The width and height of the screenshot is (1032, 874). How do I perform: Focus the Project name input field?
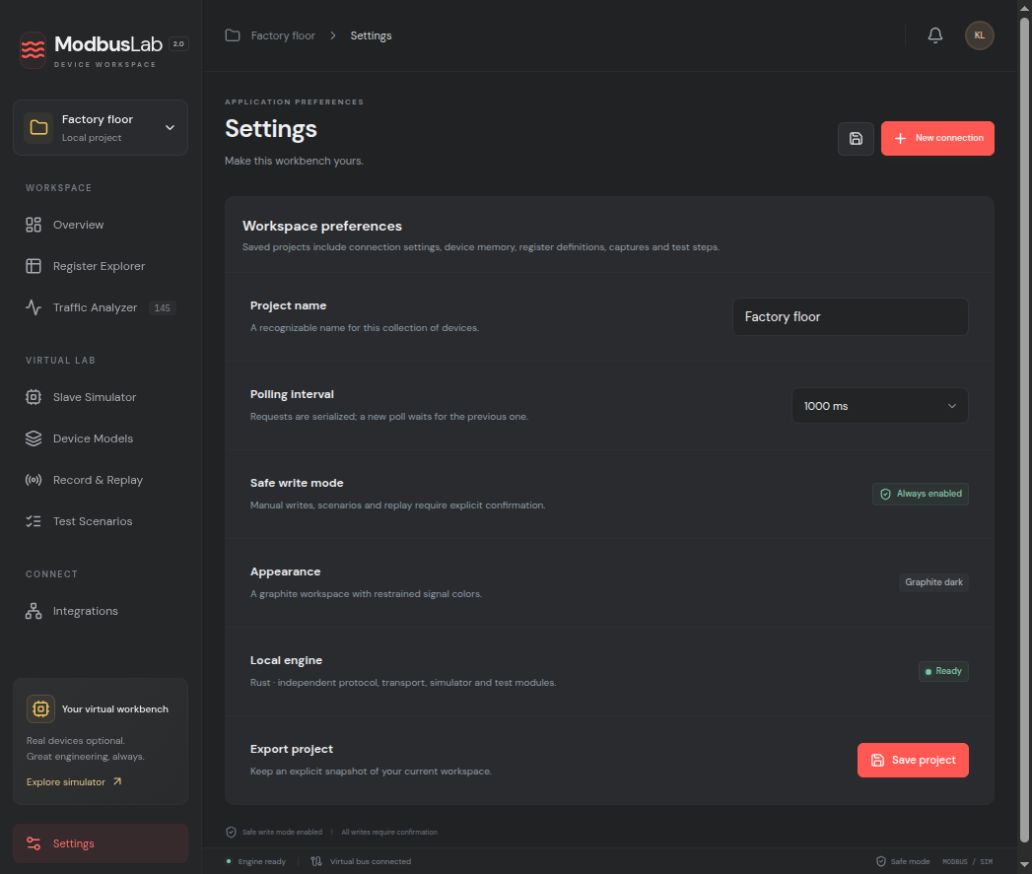pos(850,317)
